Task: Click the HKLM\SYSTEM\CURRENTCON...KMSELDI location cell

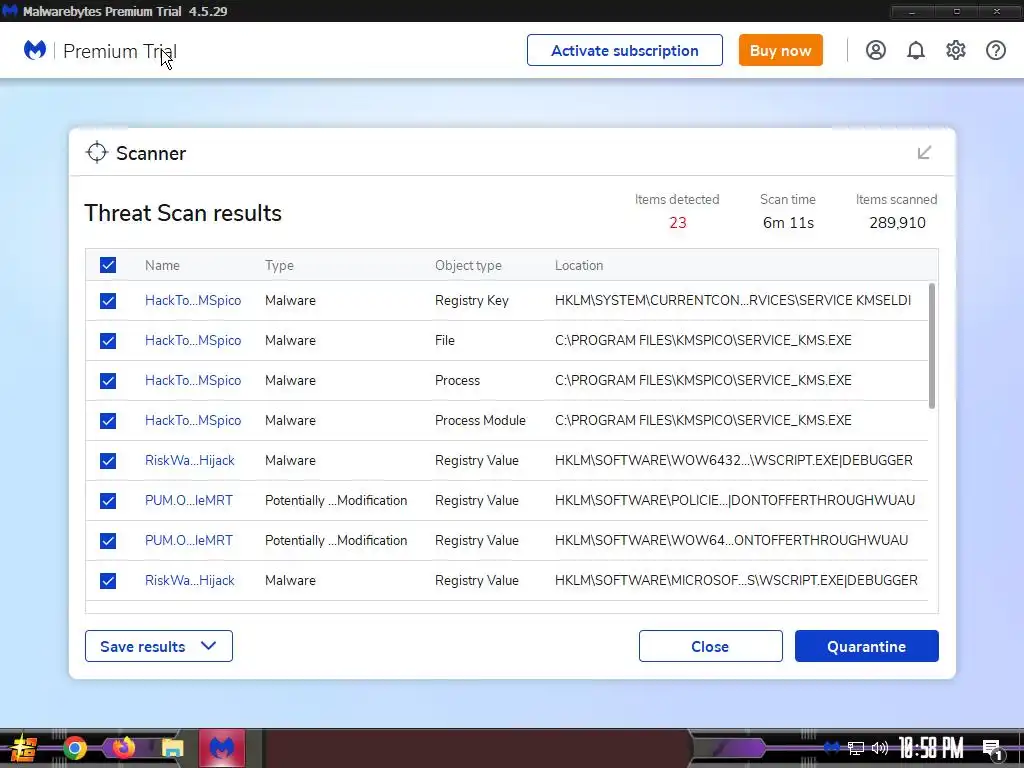Action: pos(733,300)
